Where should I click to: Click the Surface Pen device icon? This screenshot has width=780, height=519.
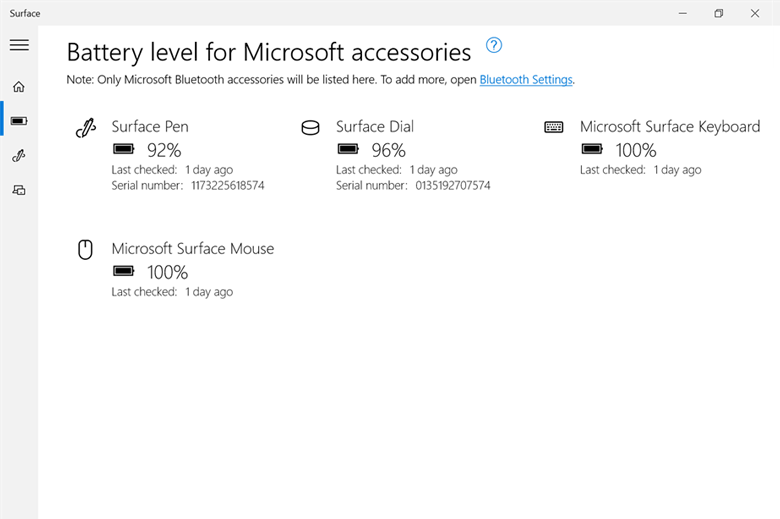(86, 128)
